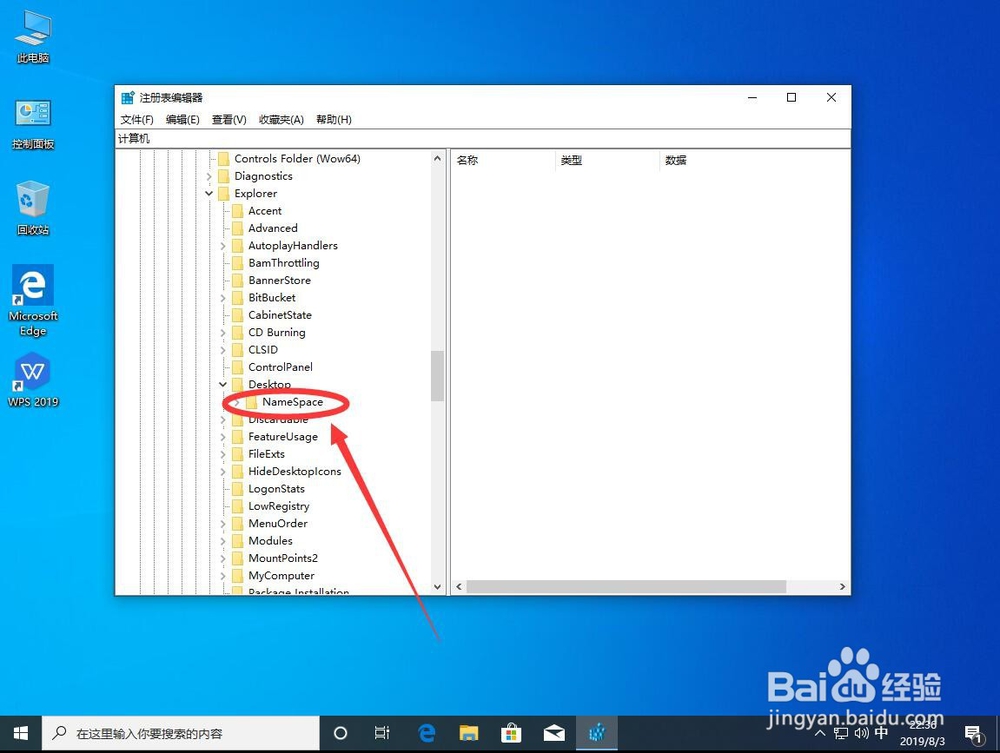This screenshot has width=1000, height=753.
Task: Expand the AutoplayHandlers key
Action: [223, 245]
